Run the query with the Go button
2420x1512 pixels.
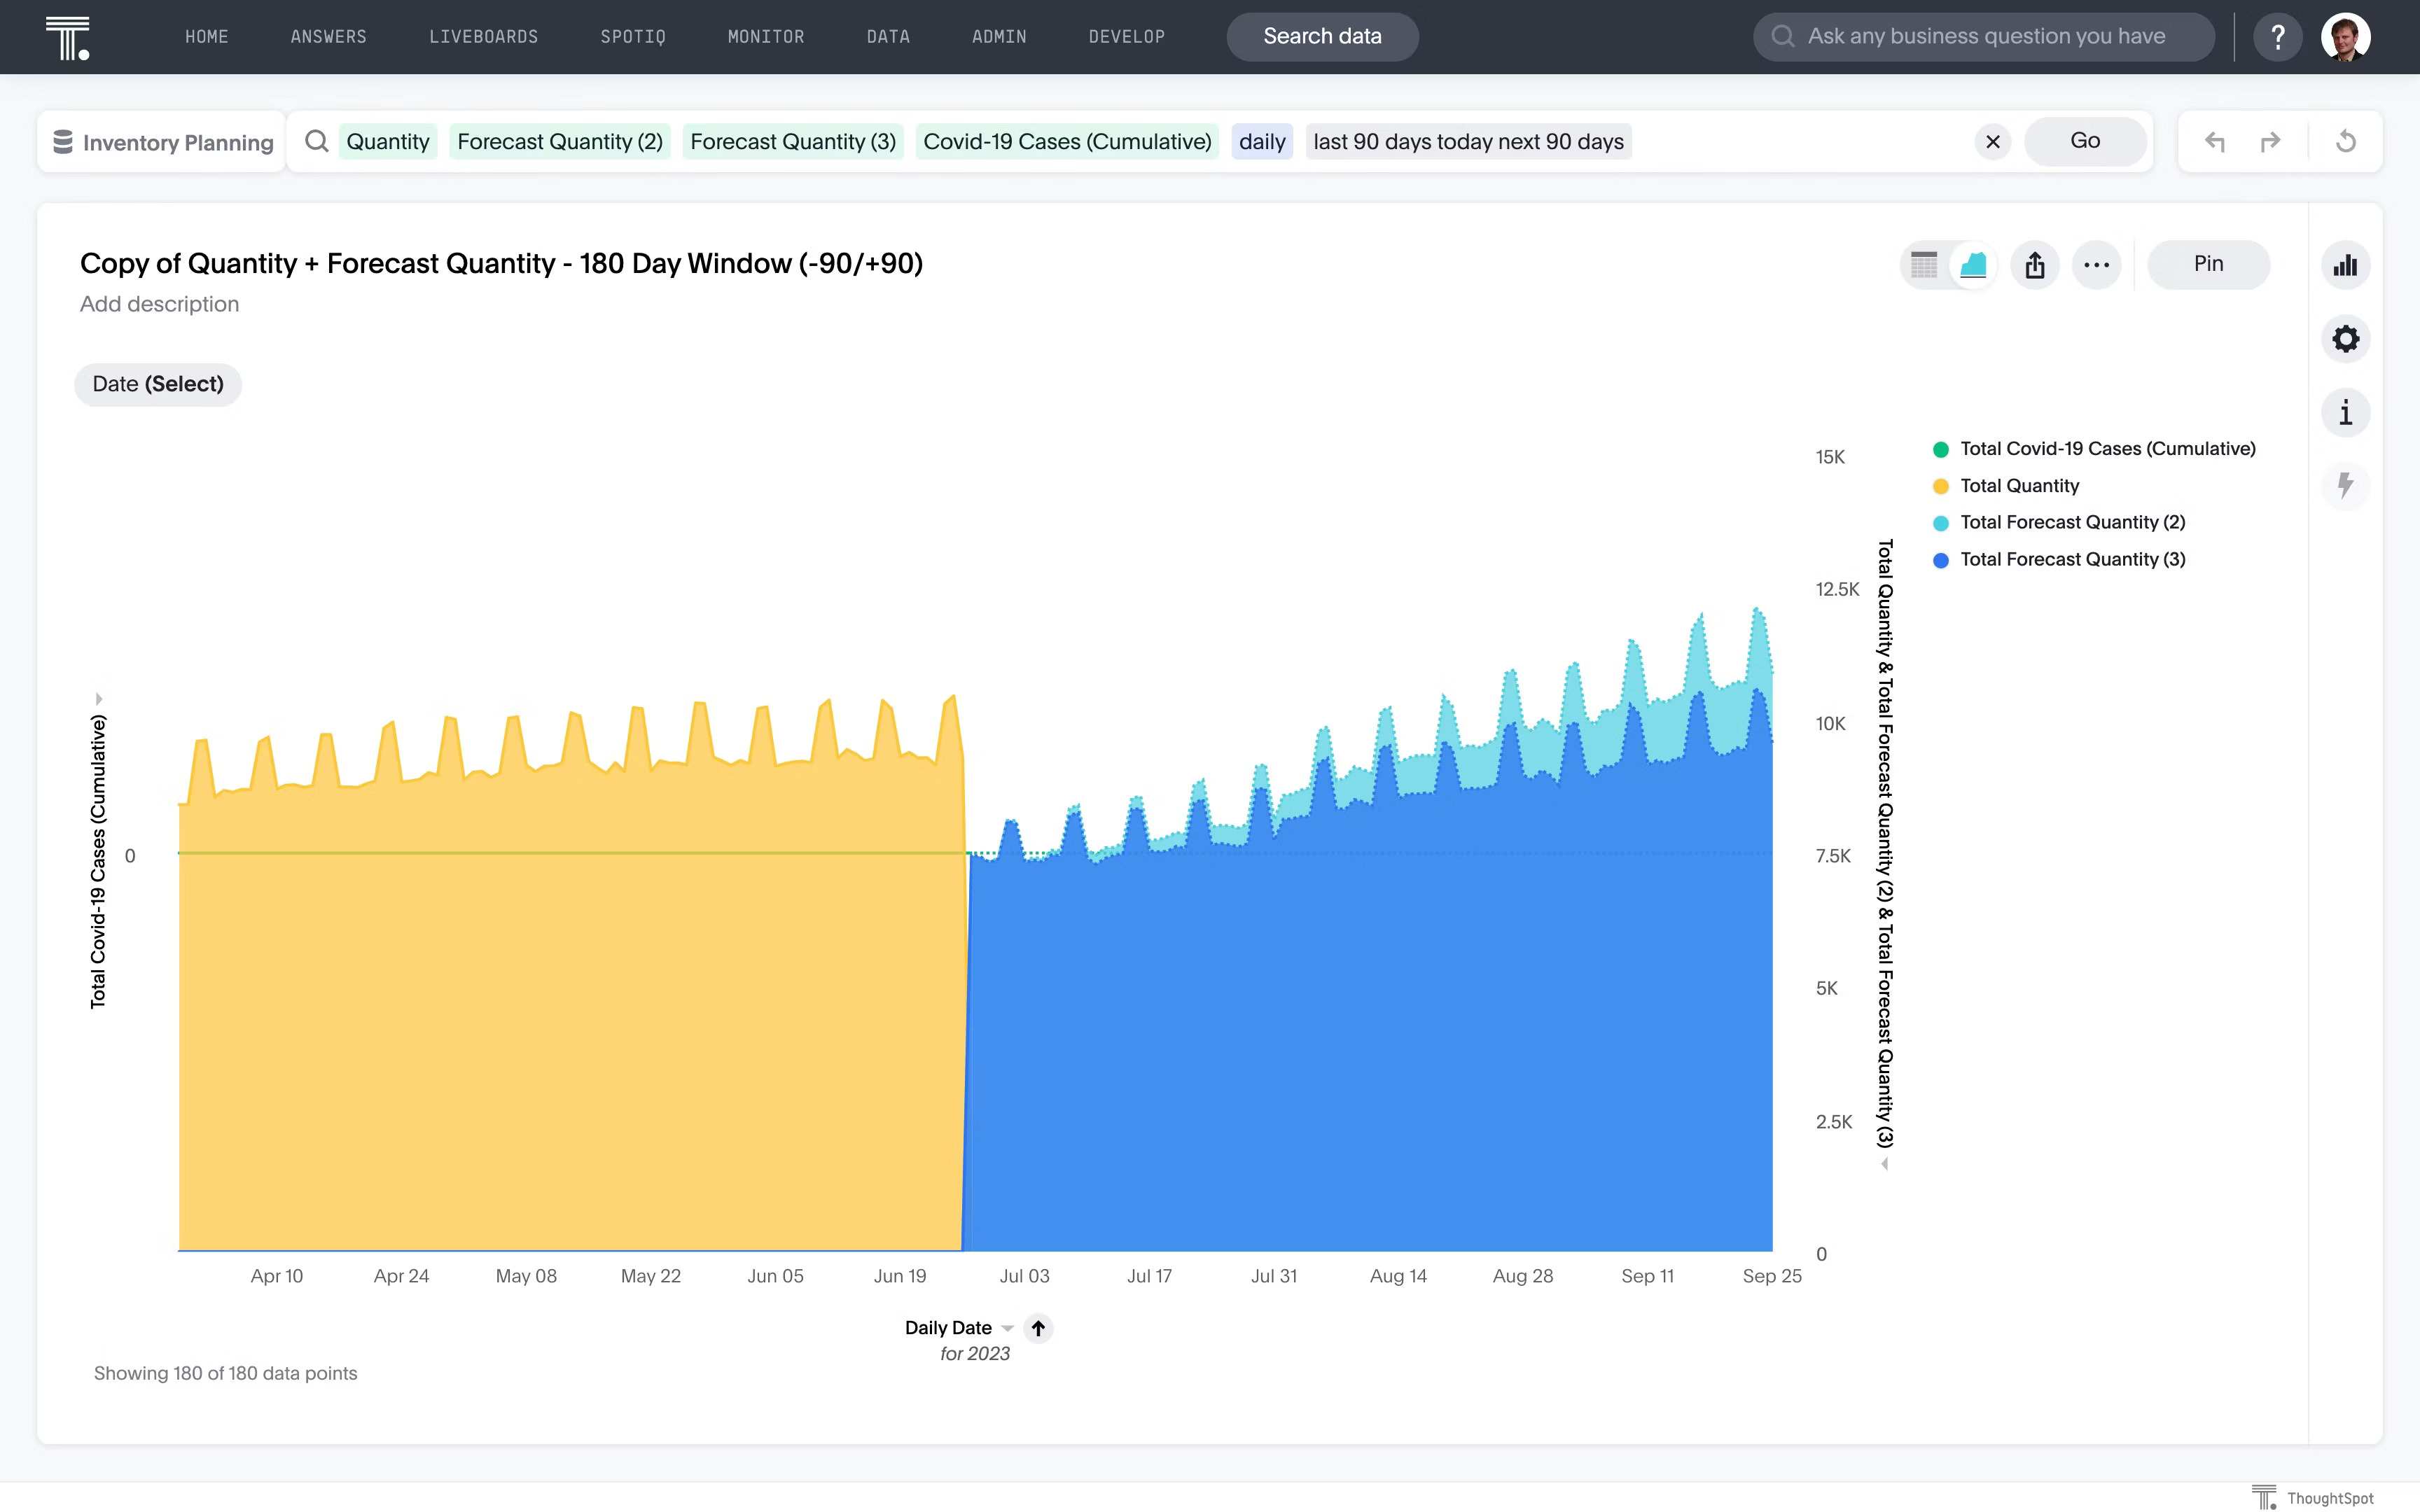click(x=2085, y=141)
